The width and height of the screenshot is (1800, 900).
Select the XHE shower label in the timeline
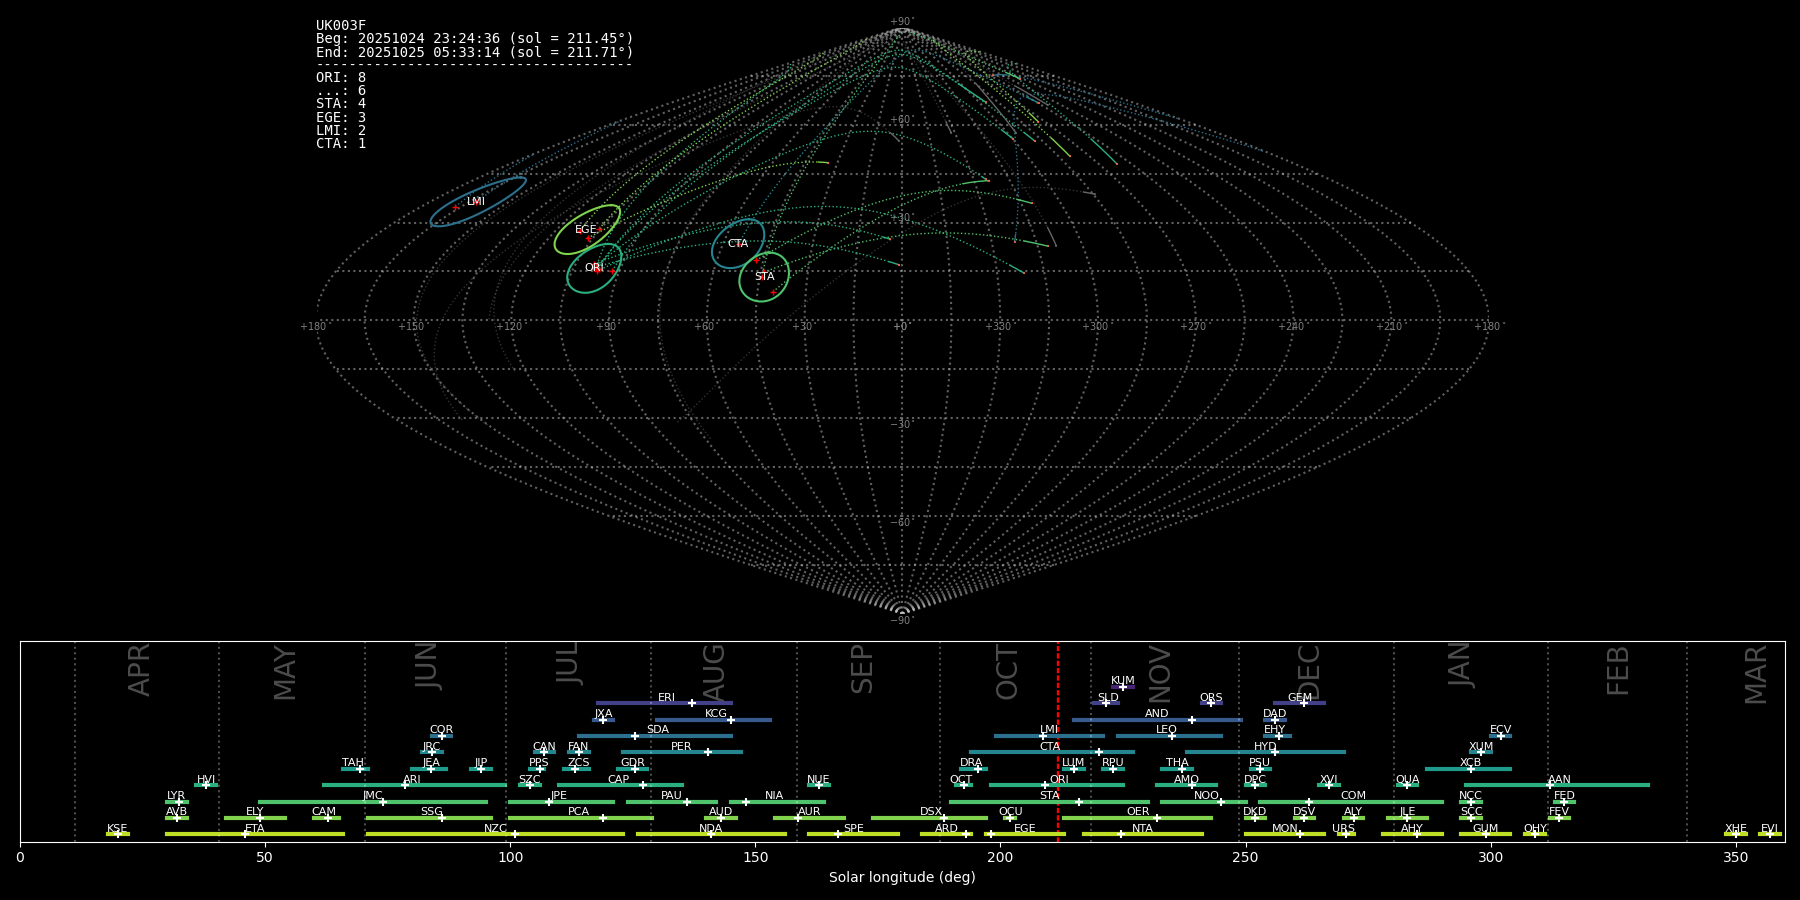[1736, 829]
